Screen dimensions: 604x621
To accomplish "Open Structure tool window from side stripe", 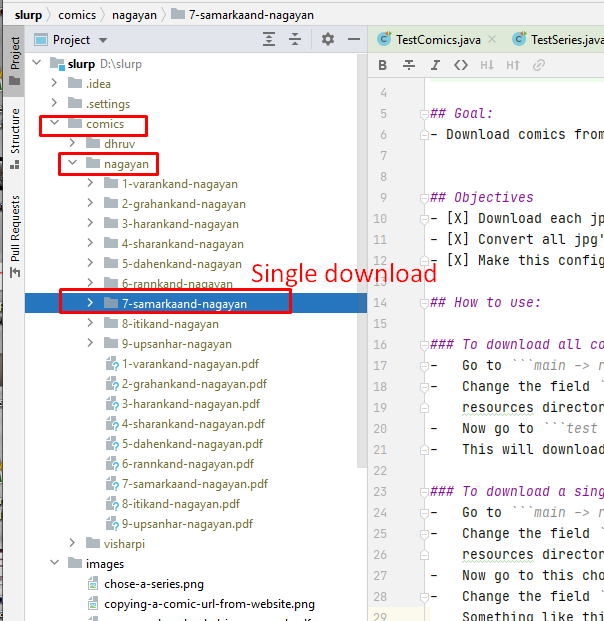I will [15, 138].
